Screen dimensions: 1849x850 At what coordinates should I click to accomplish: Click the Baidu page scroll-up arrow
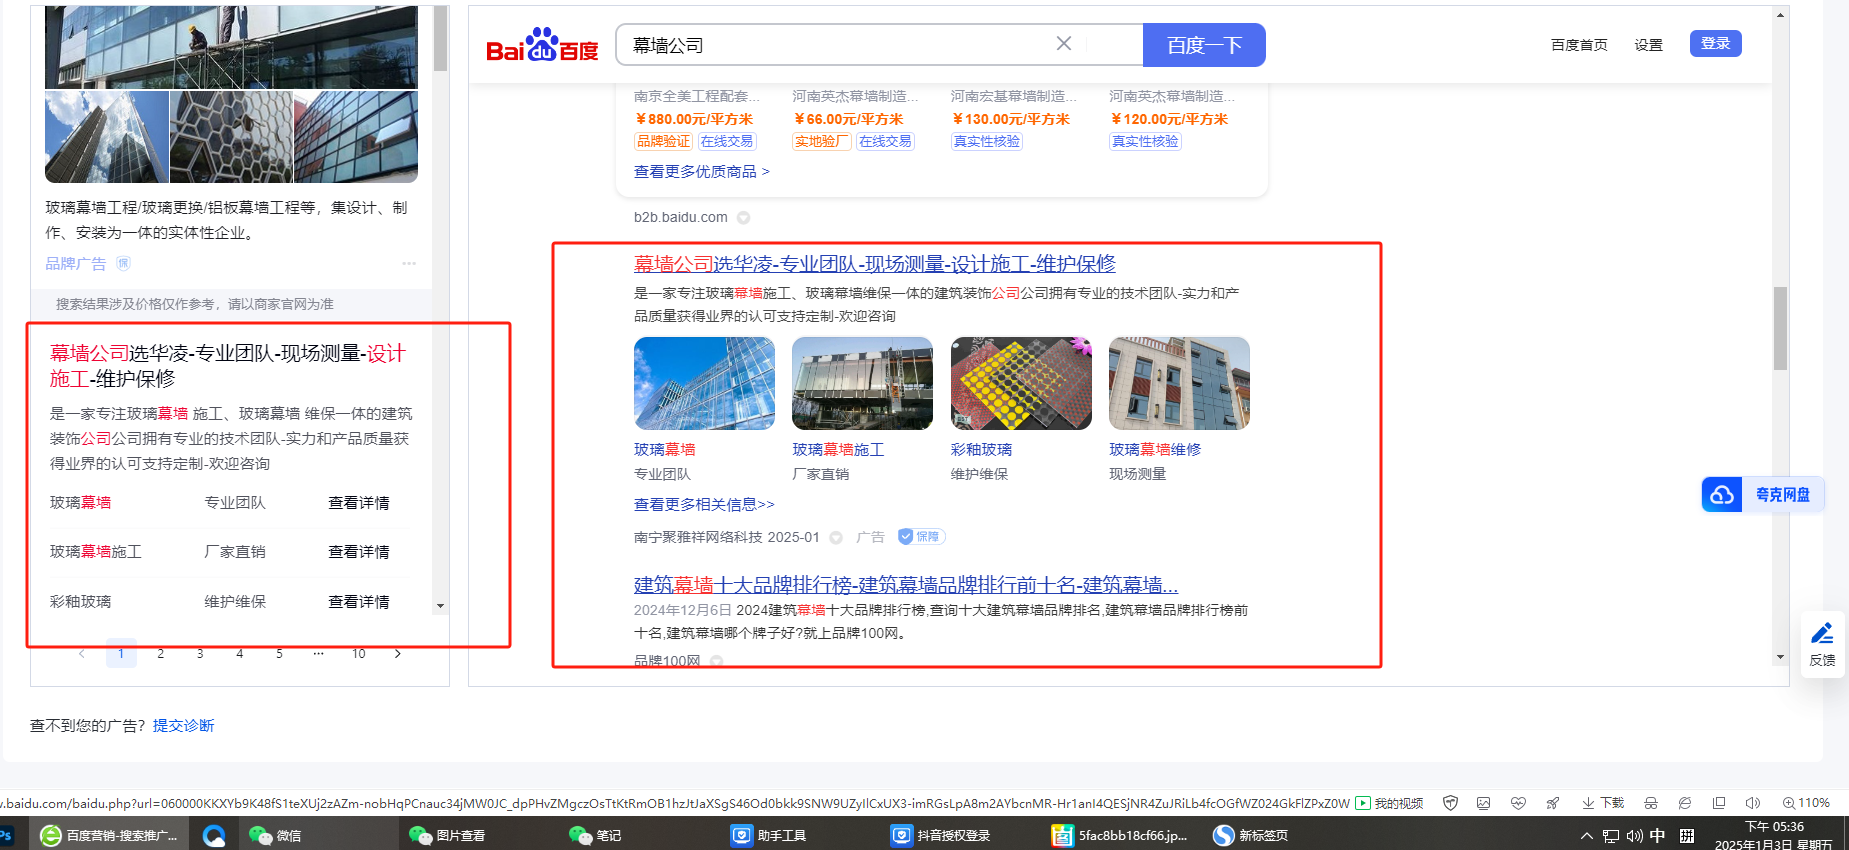pos(1781,15)
